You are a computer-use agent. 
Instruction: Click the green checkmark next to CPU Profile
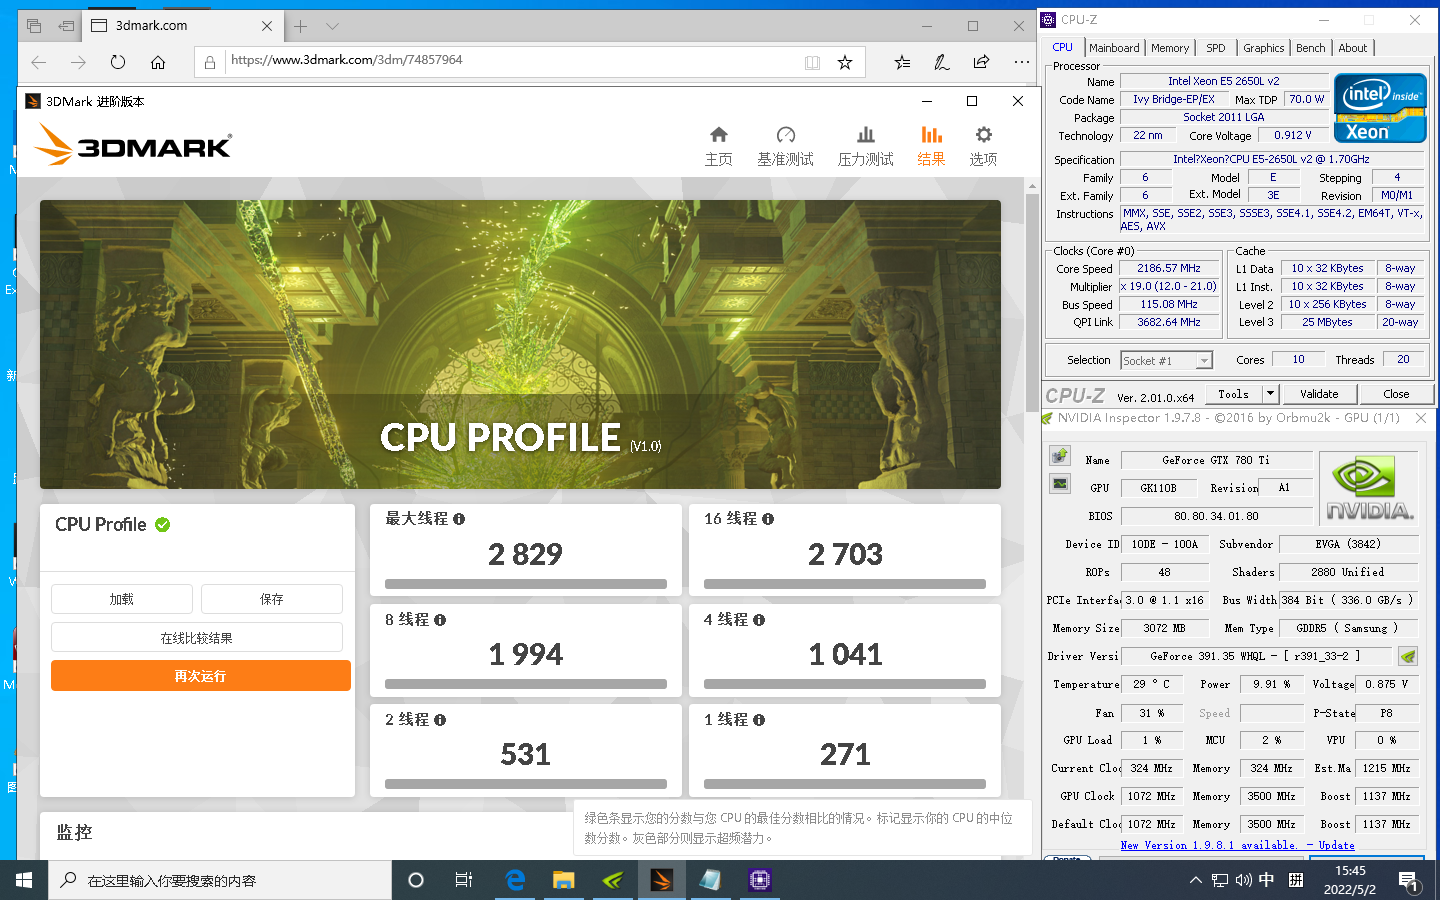coord(163,524)
